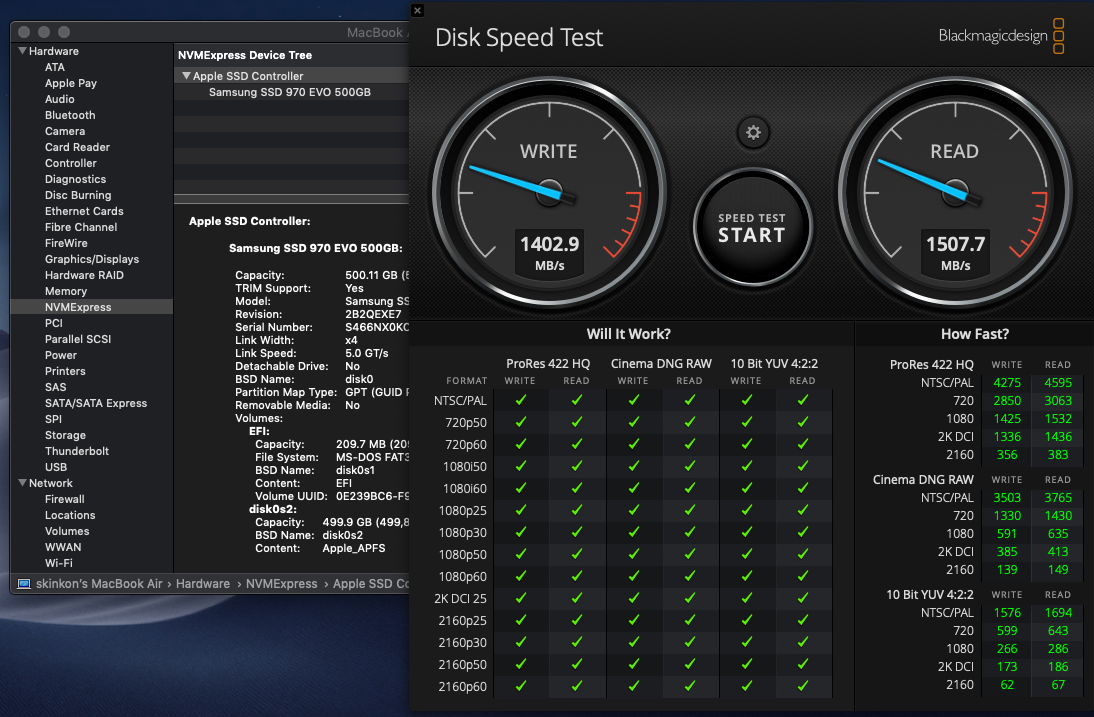The height and width of the screenshot is (717, 1094).
Task: Click the Speed Test Start button
Action: pos(752,229)
